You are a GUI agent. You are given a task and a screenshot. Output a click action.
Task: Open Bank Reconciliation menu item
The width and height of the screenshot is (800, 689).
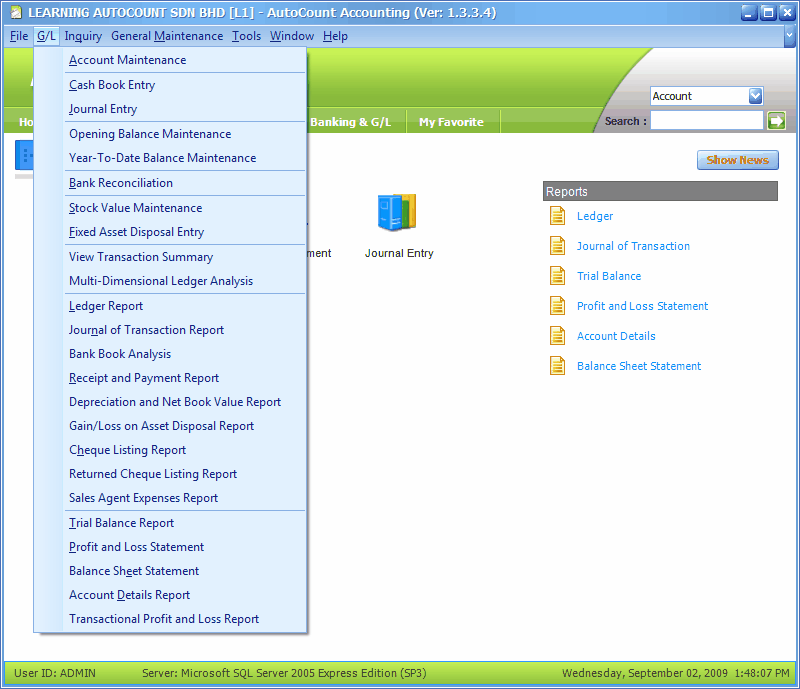pyautogui.click(x=185, y=183)
